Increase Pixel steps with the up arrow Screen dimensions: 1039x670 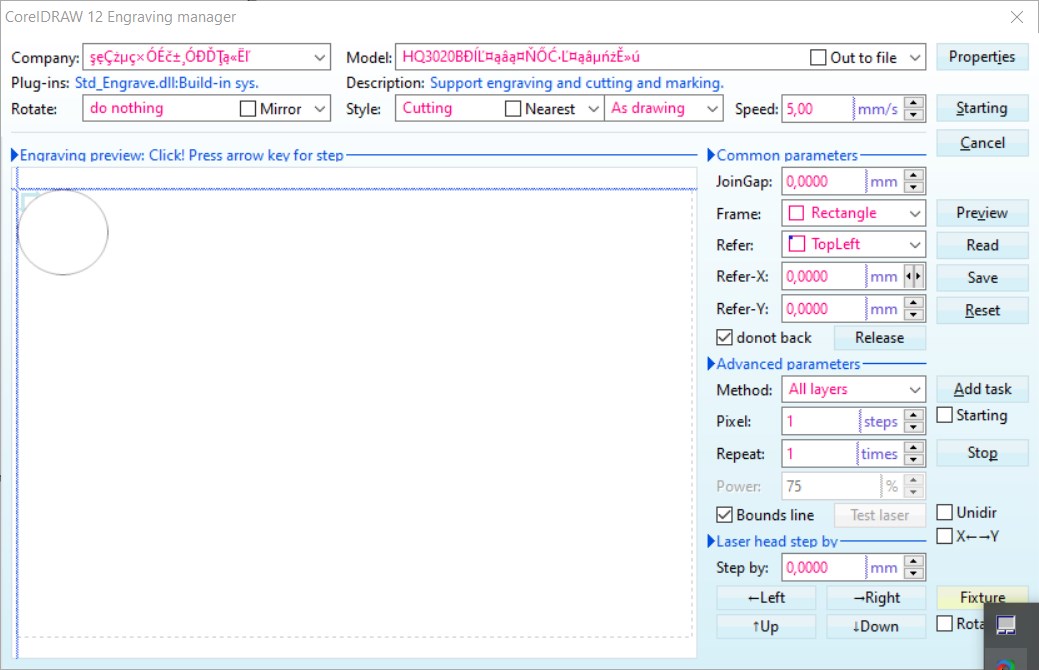point(914,415)
